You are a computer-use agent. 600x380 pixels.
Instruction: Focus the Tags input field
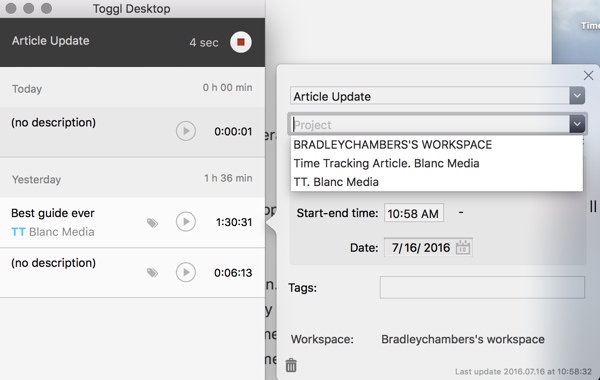click(x=482, y=287)
